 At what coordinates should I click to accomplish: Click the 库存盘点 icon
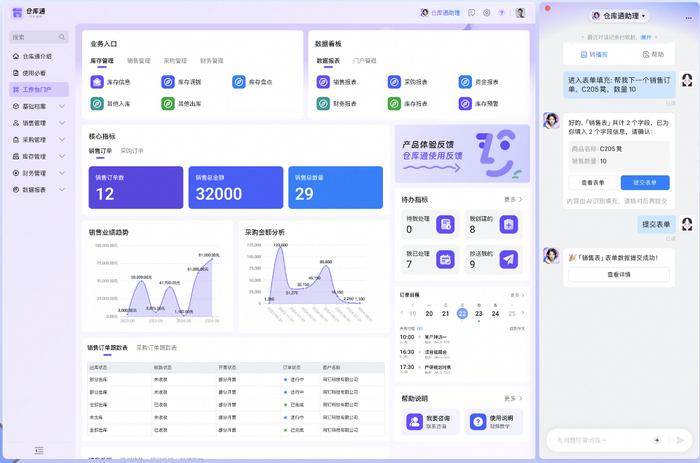(240, 82)
